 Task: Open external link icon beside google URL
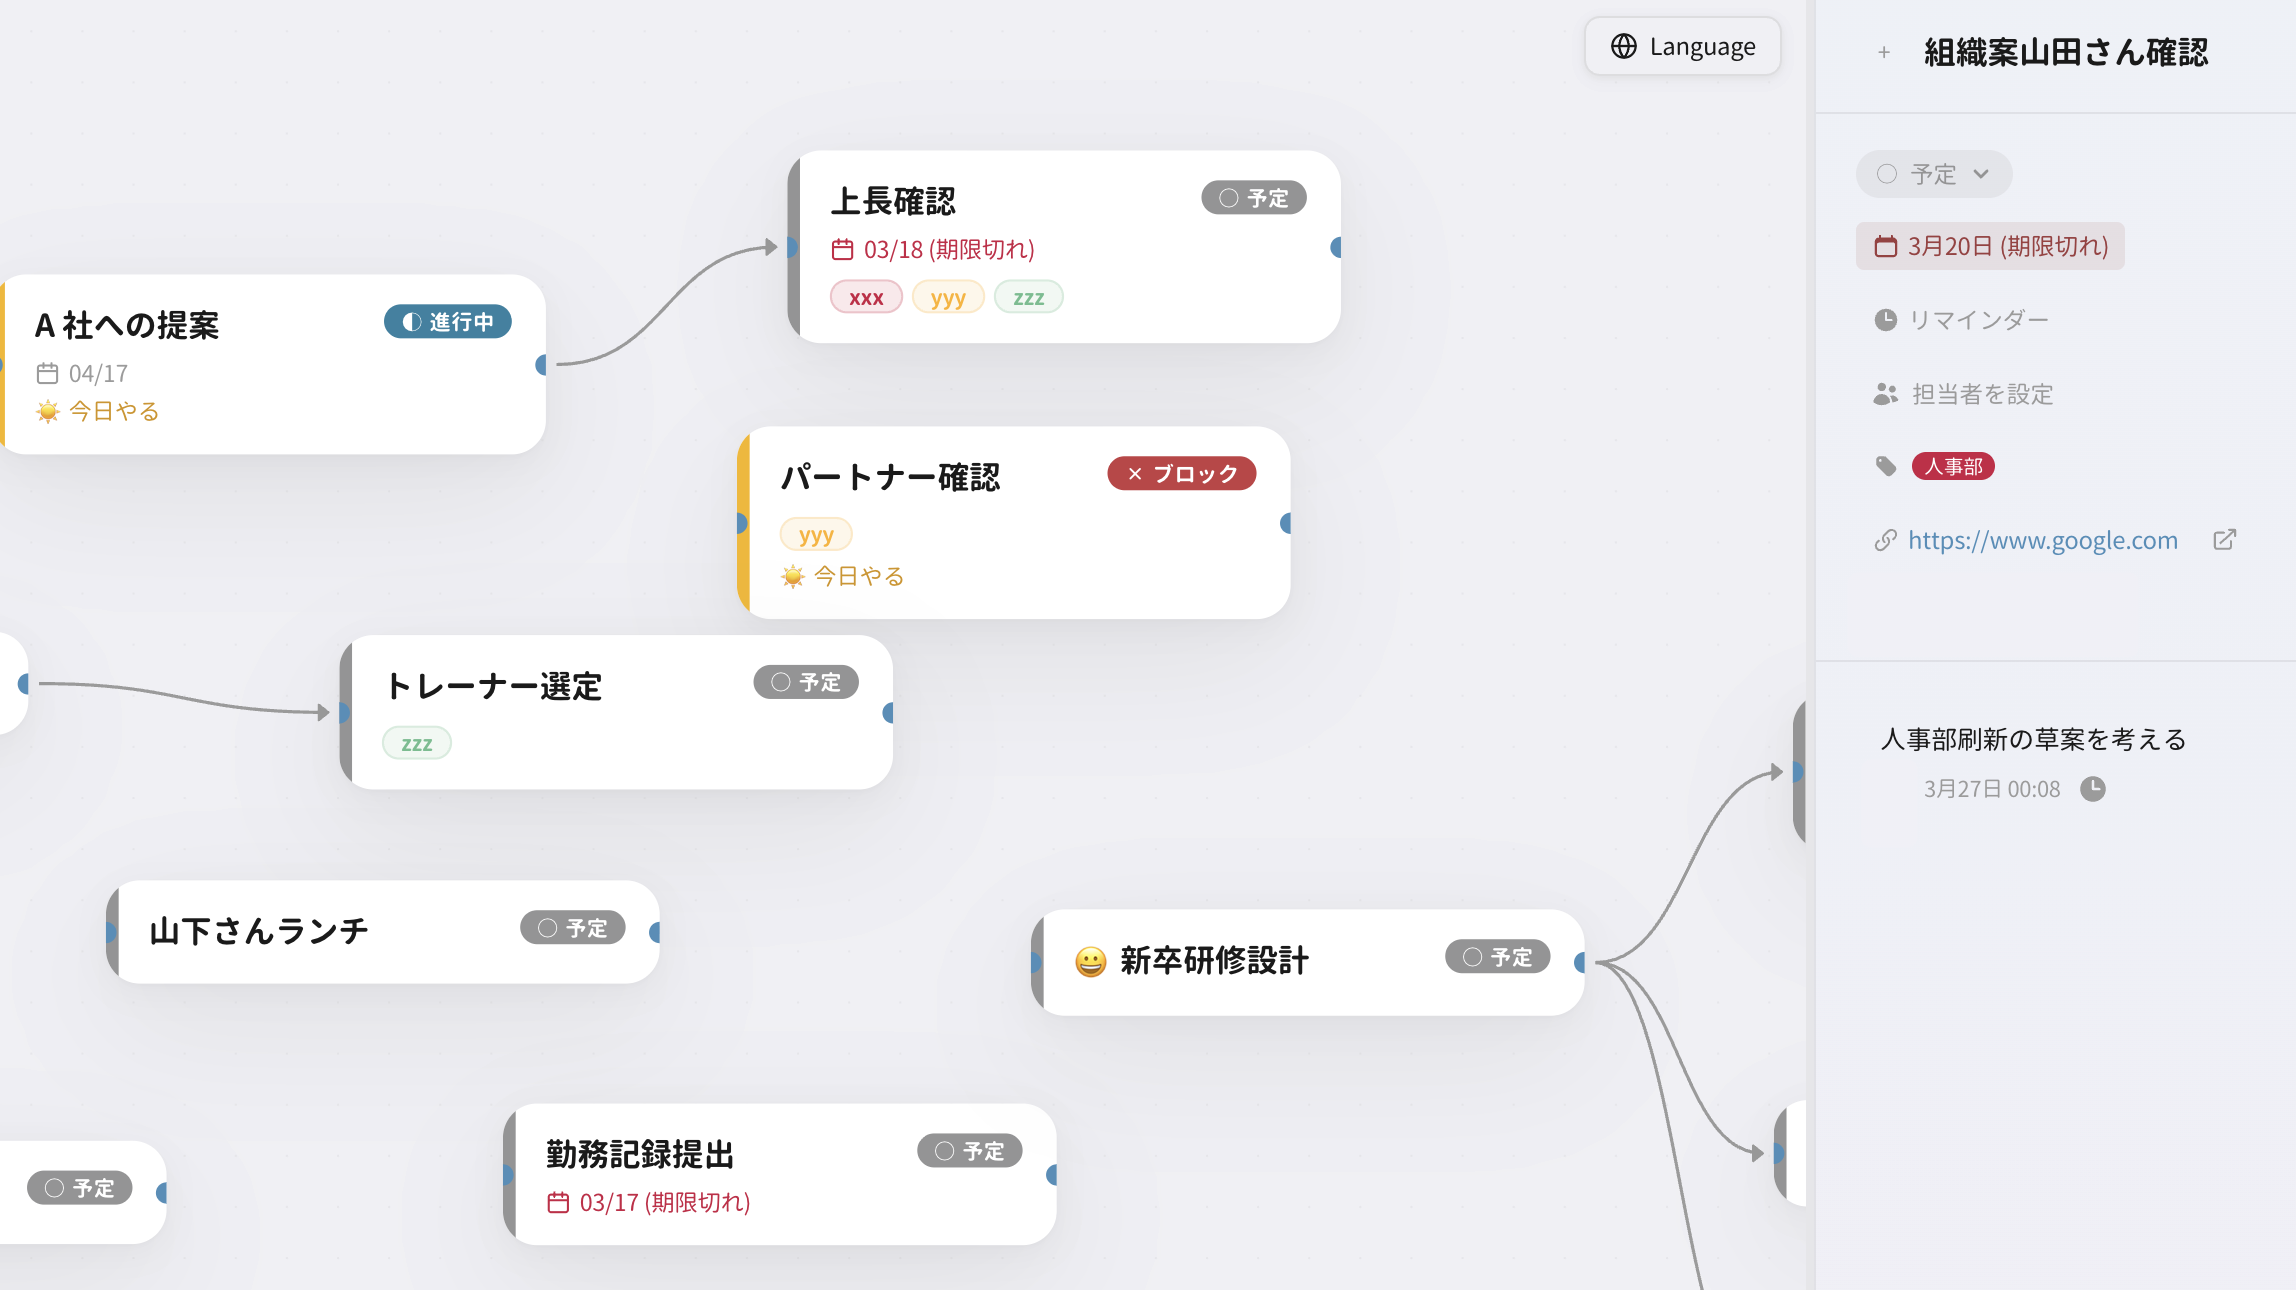coord(2224,540)
